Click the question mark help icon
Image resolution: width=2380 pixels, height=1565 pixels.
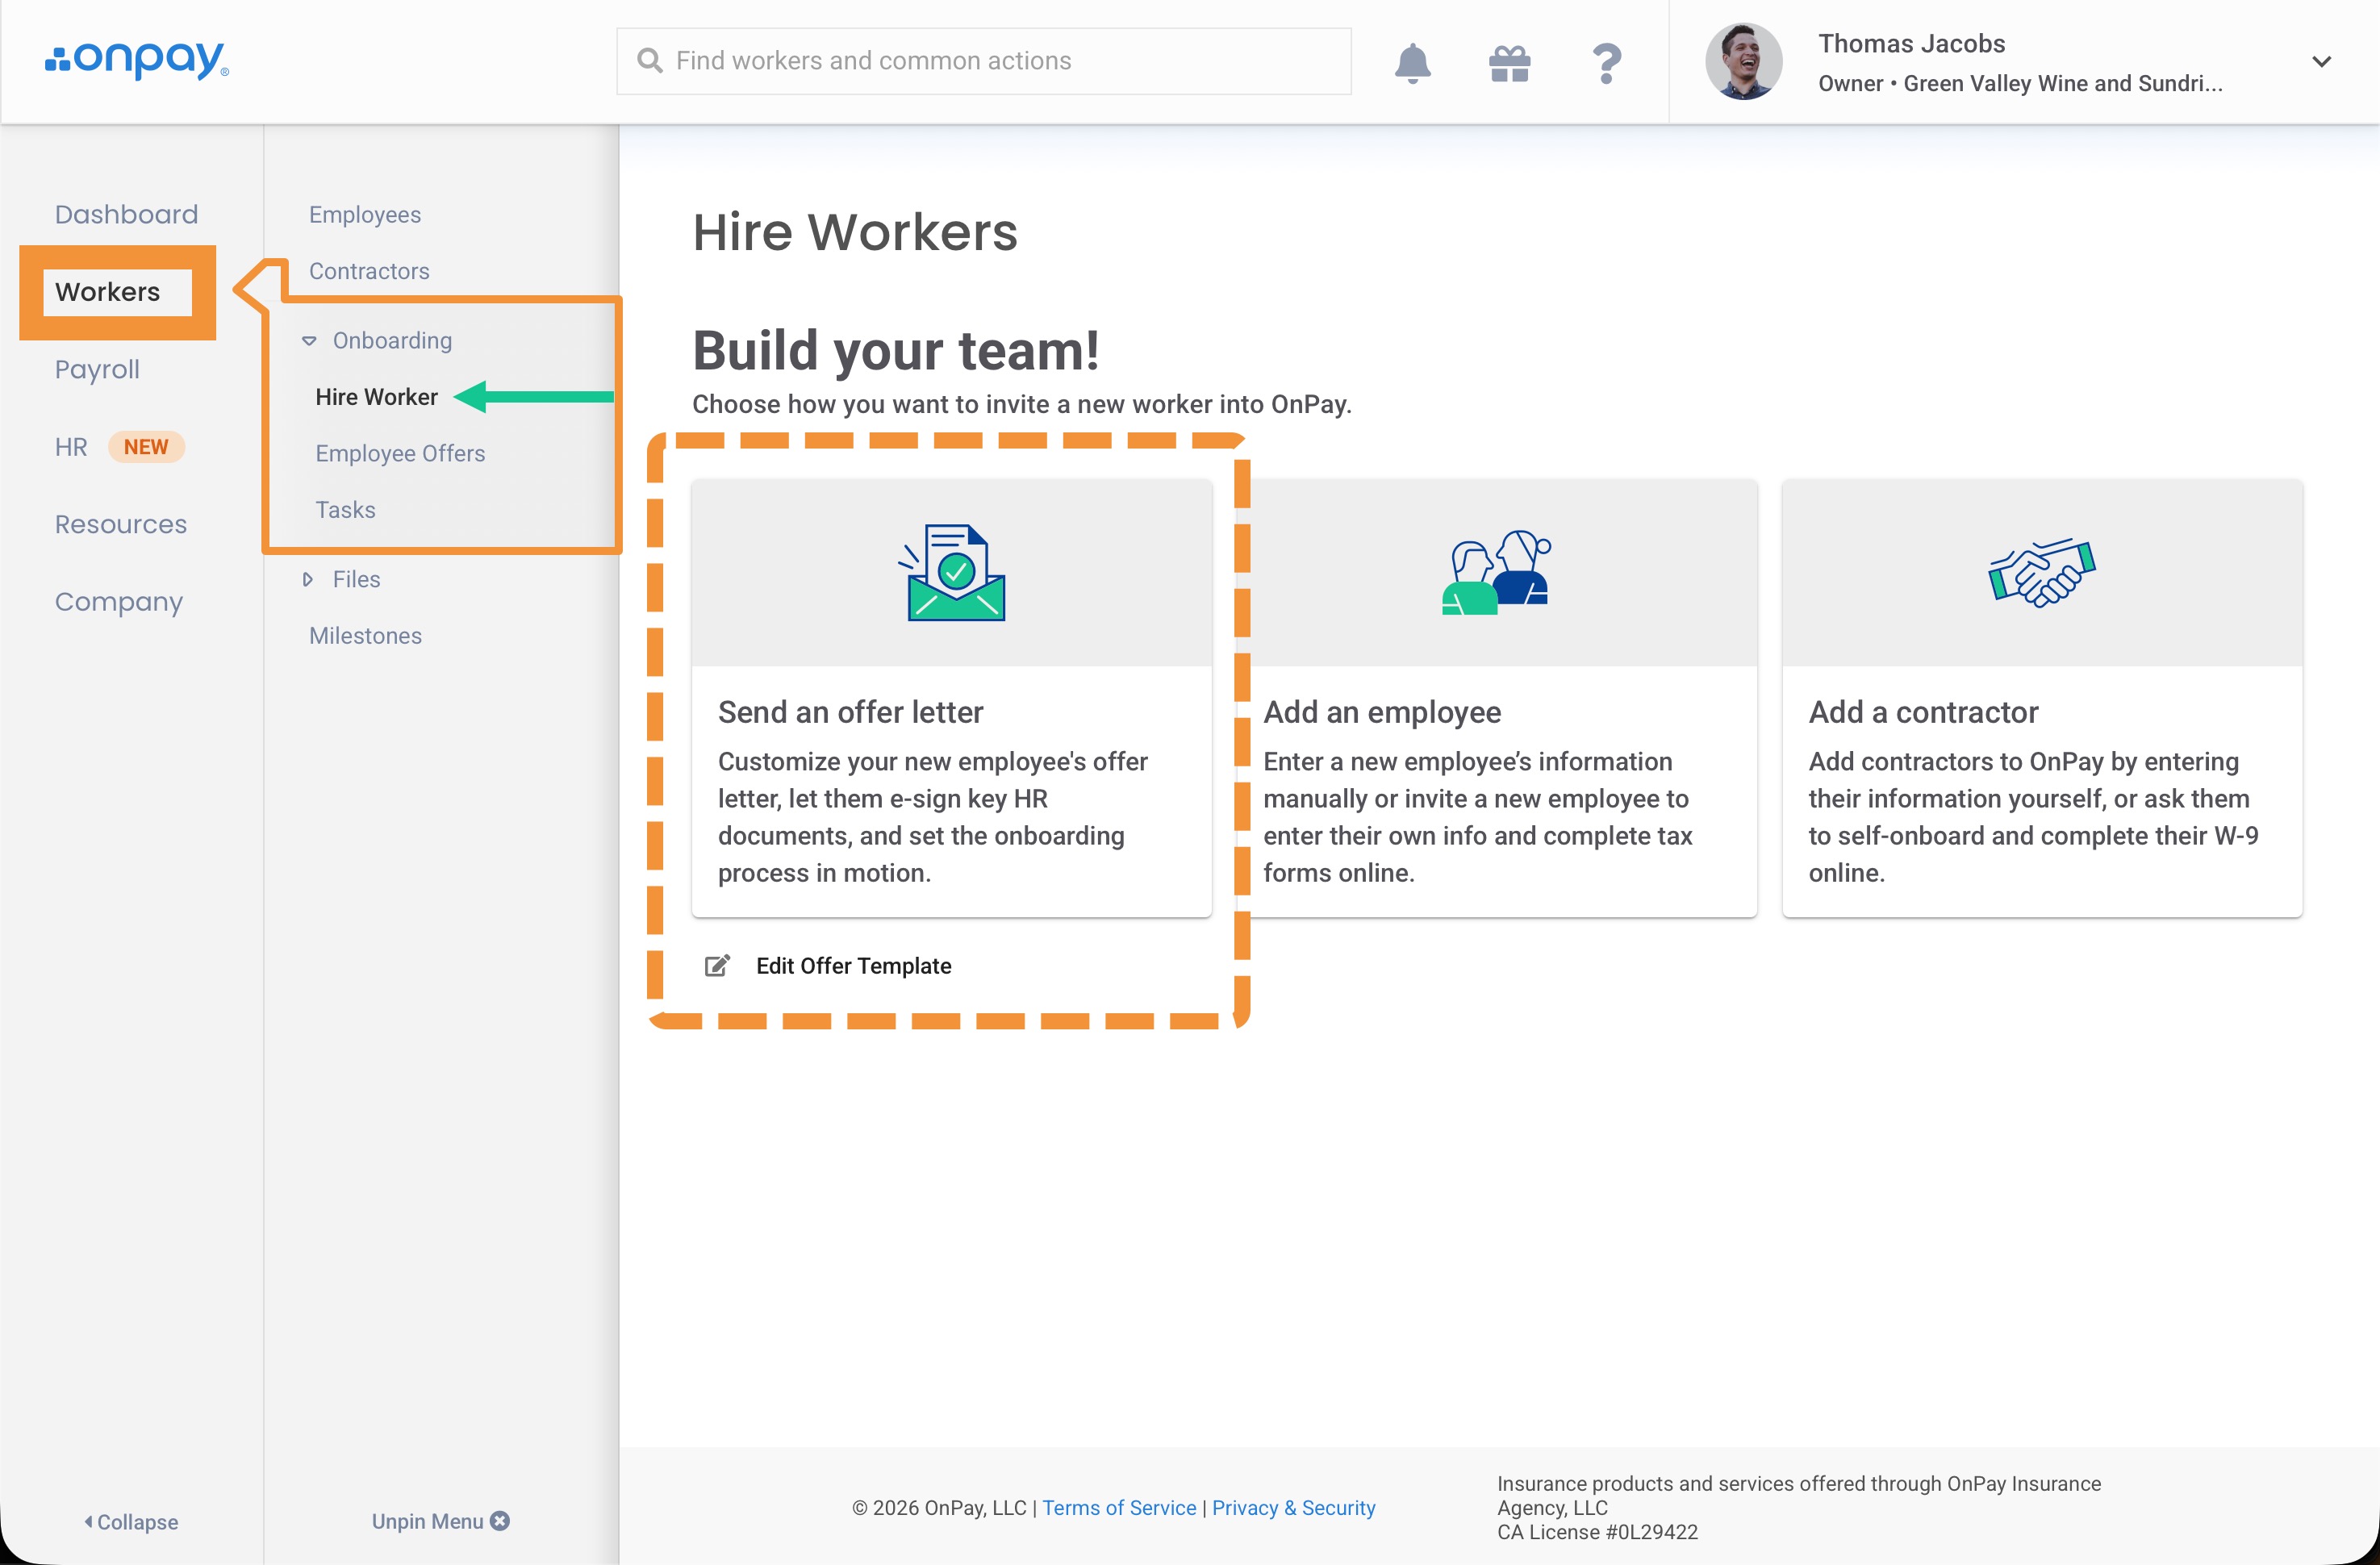1606,63
